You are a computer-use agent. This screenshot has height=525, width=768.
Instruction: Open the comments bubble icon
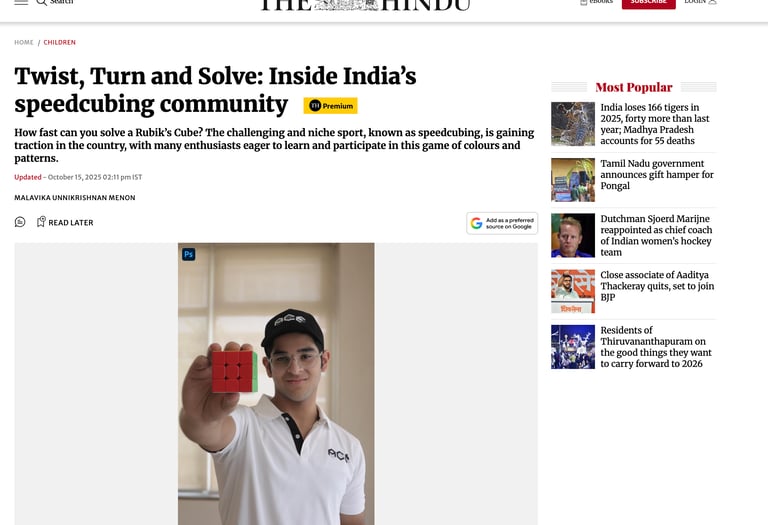point(20,222)
